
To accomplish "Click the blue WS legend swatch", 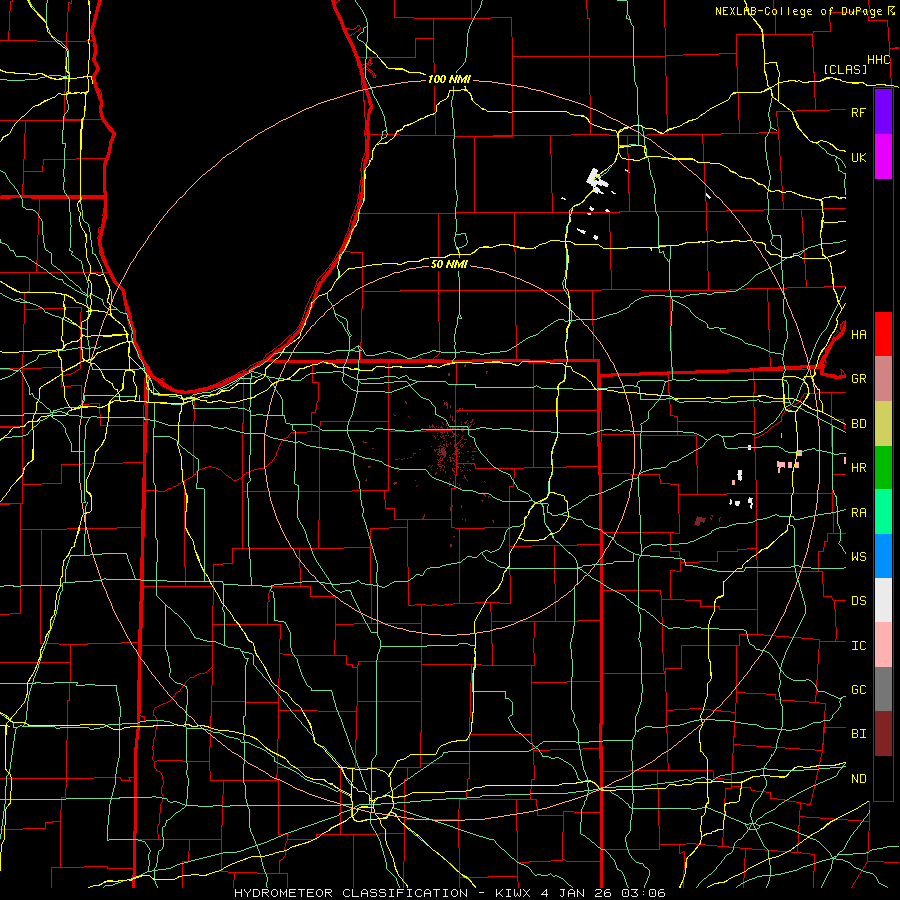I will tap(883, 556).
